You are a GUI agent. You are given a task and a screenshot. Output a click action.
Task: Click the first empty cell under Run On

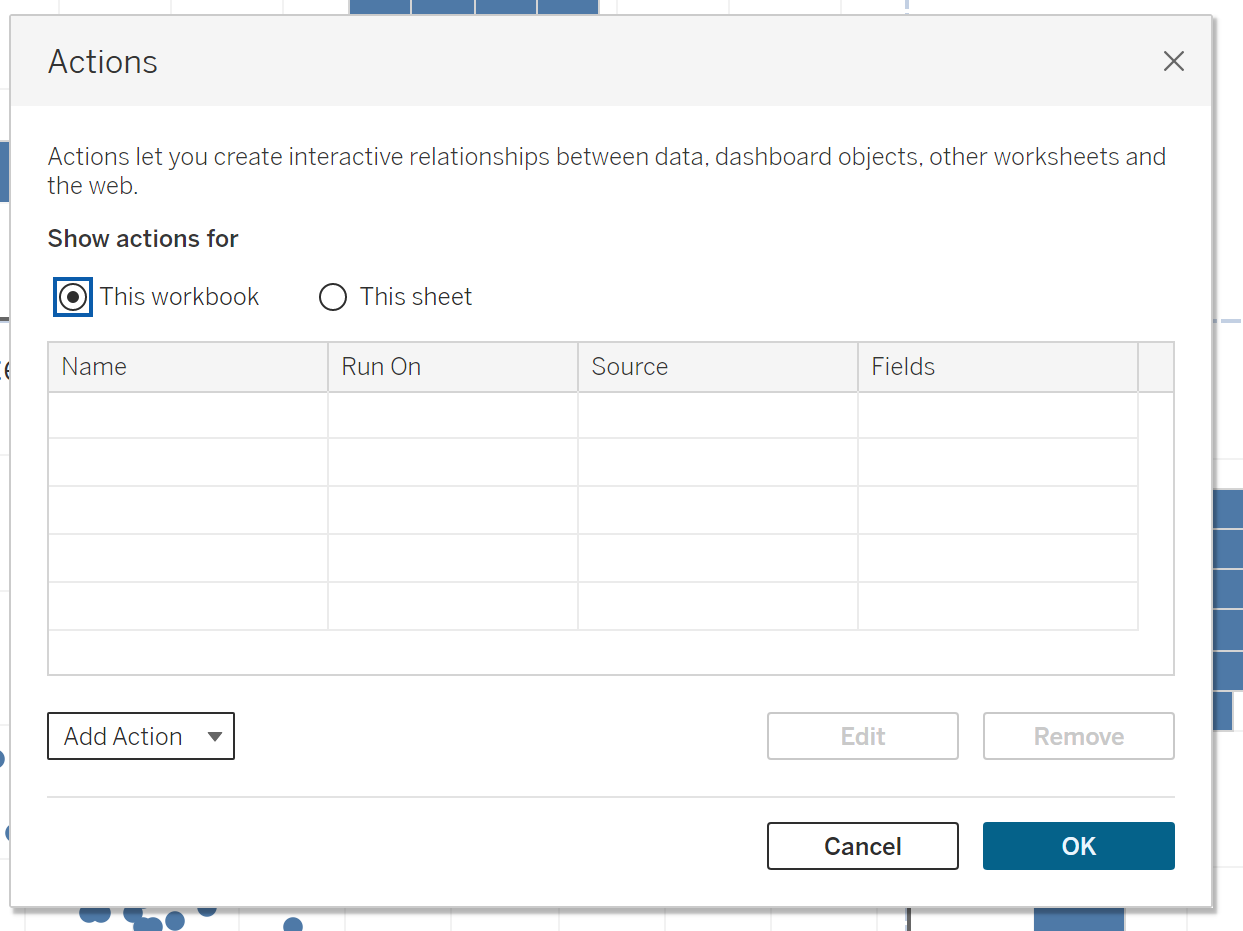coord(452,415)
